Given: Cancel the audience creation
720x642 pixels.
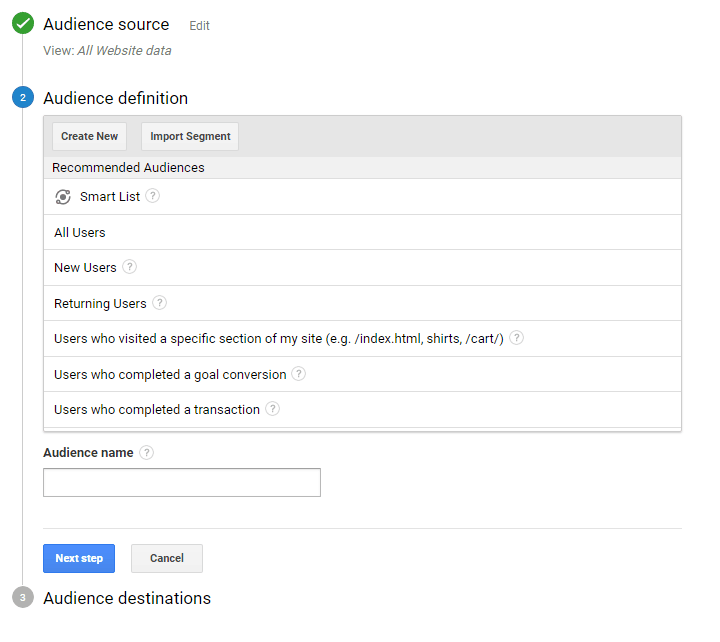Looking at the screenshot, I should click(x=167, y=558).
